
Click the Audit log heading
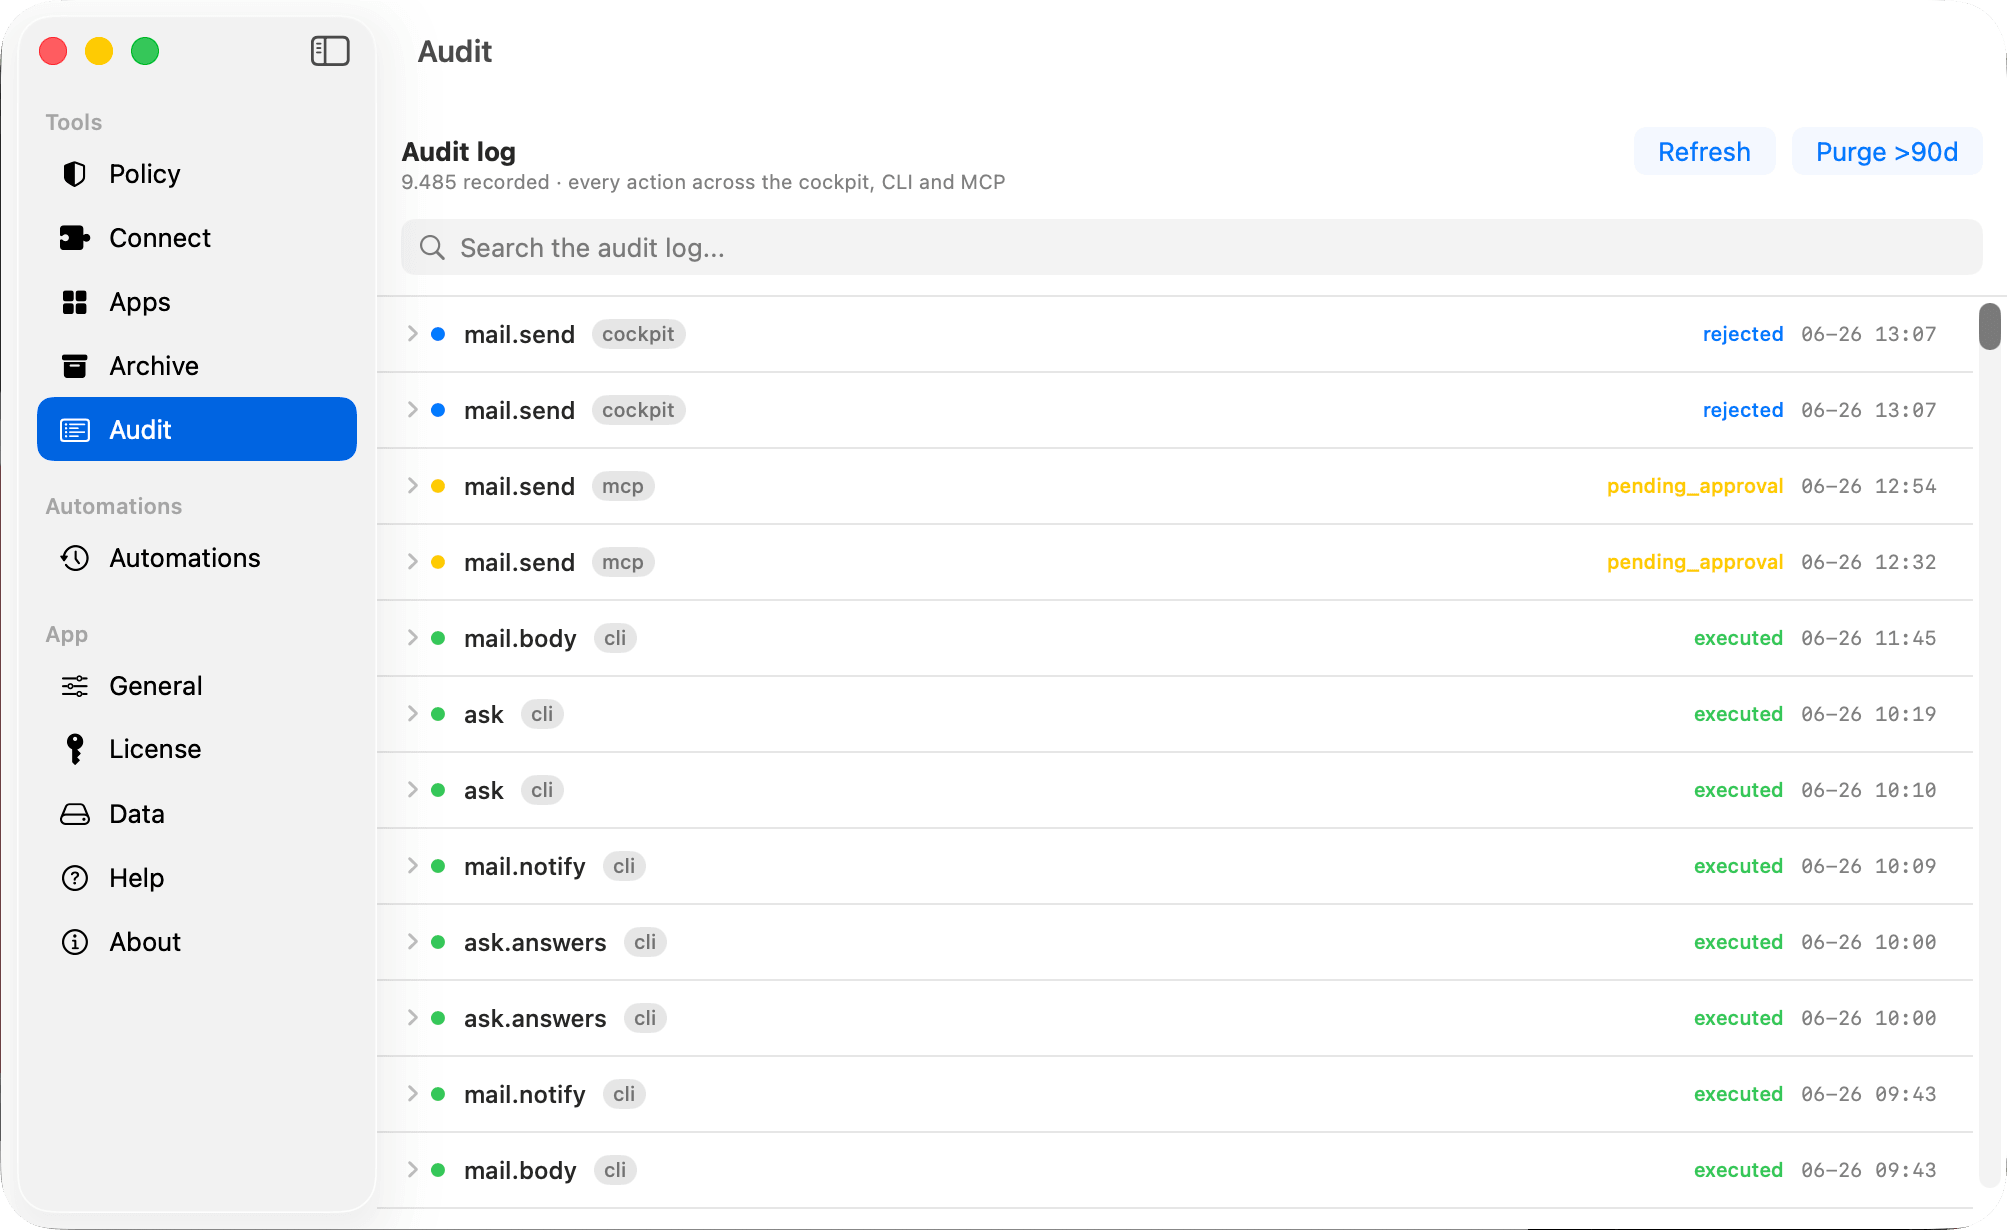[x=459, y=151]
